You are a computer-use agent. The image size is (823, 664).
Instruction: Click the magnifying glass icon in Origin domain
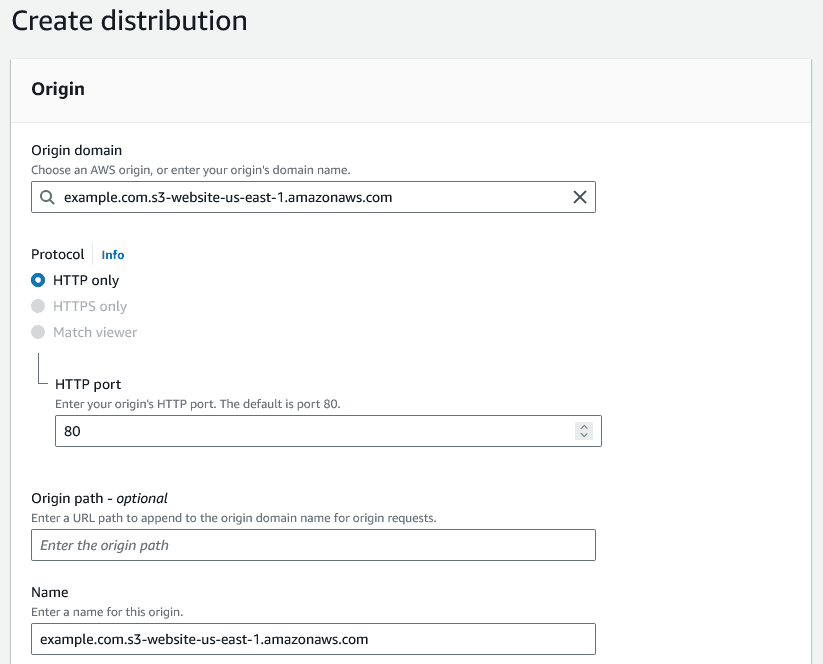tap(47, 197)
